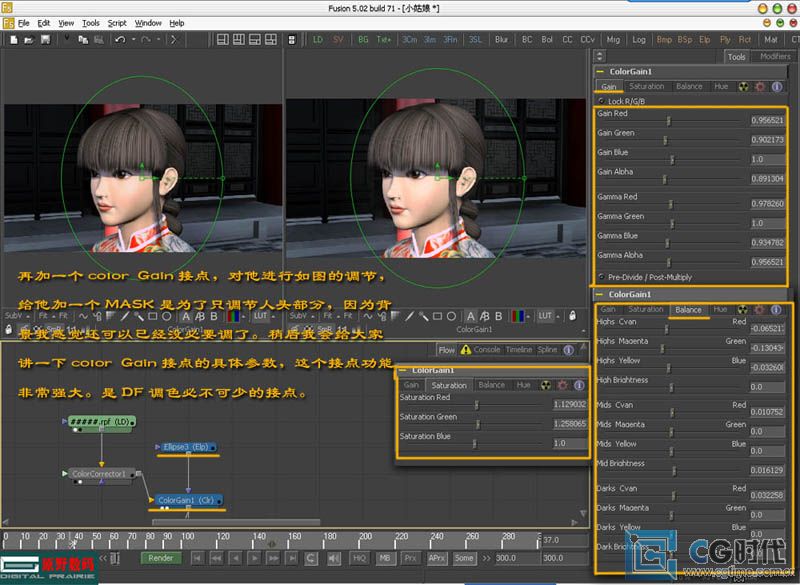Click the red gear icon in Balance panel
The image size is (800, 585).
pyautogui.click(x=759, y=310)
